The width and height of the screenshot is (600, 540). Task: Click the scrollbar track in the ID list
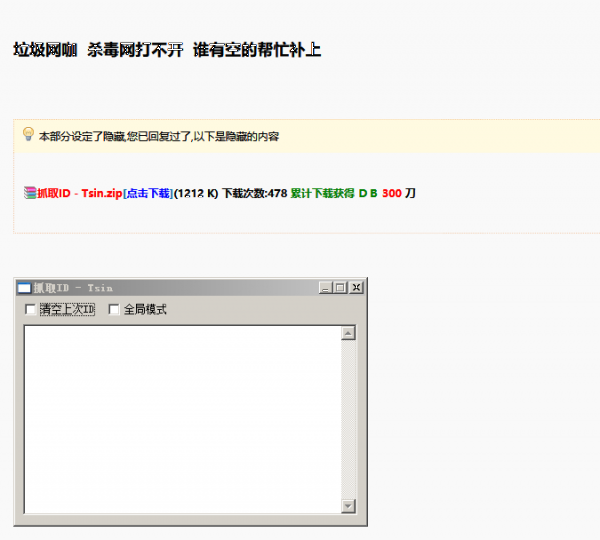tap(348, 420)
